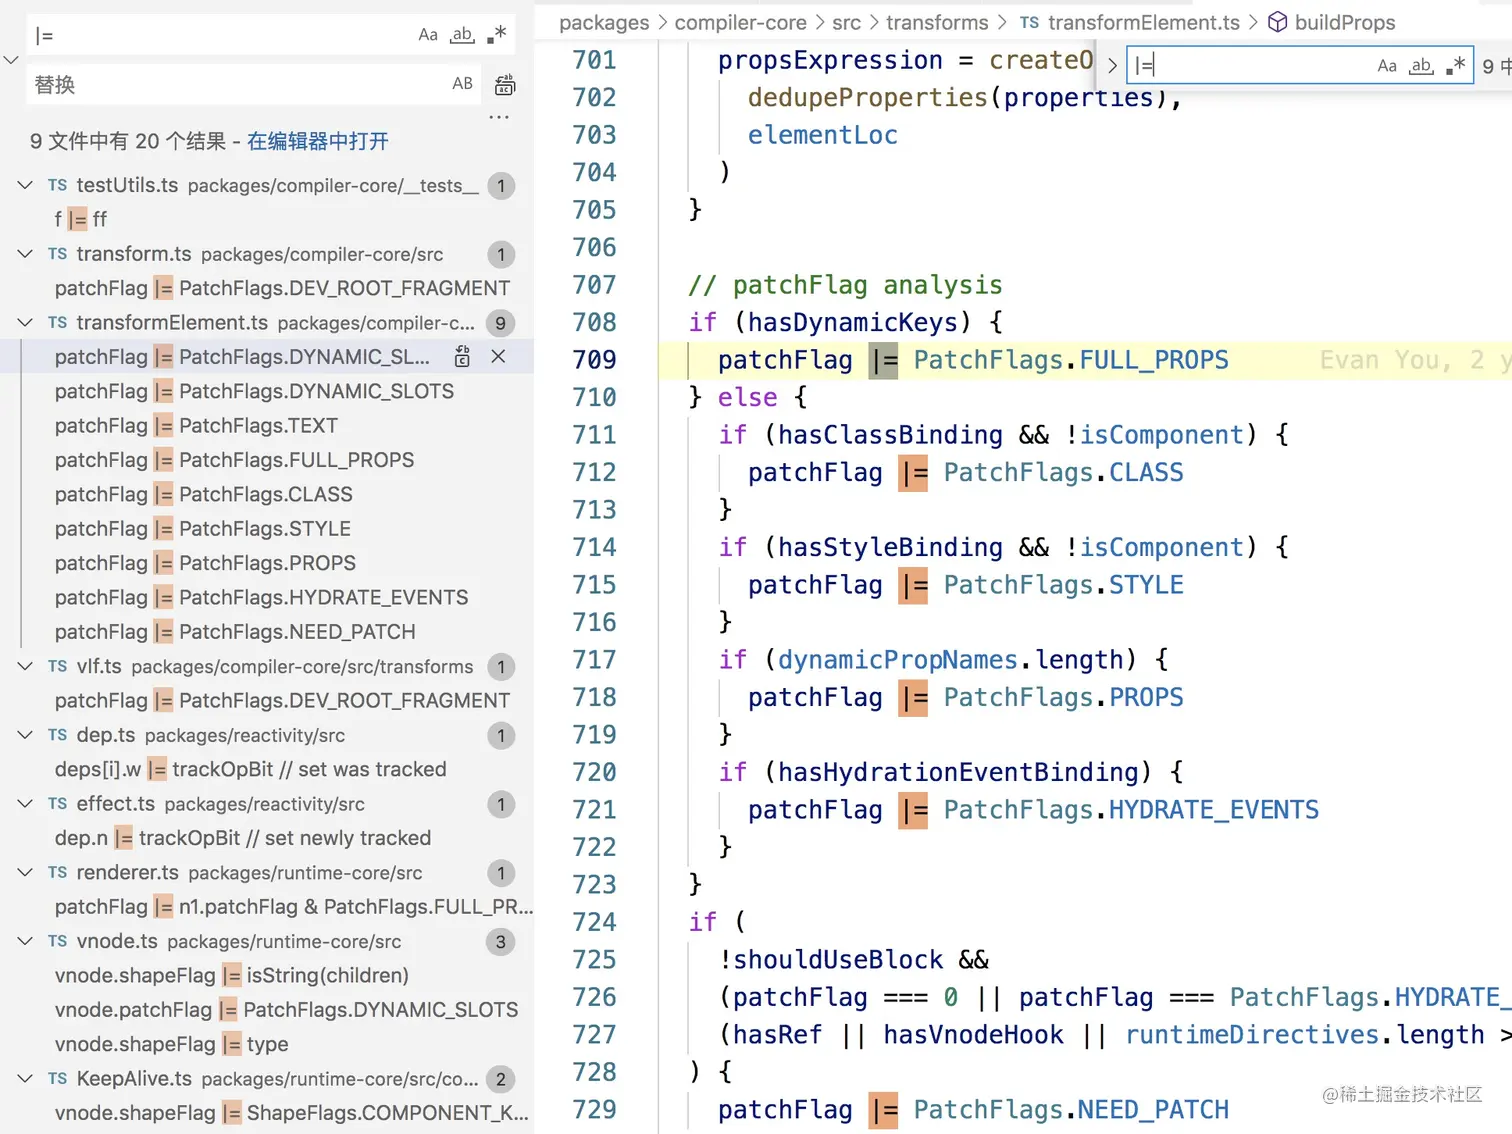Click '// patchFlag analysis' comment
1512x1134 pixels.
(x=845, y=285)
